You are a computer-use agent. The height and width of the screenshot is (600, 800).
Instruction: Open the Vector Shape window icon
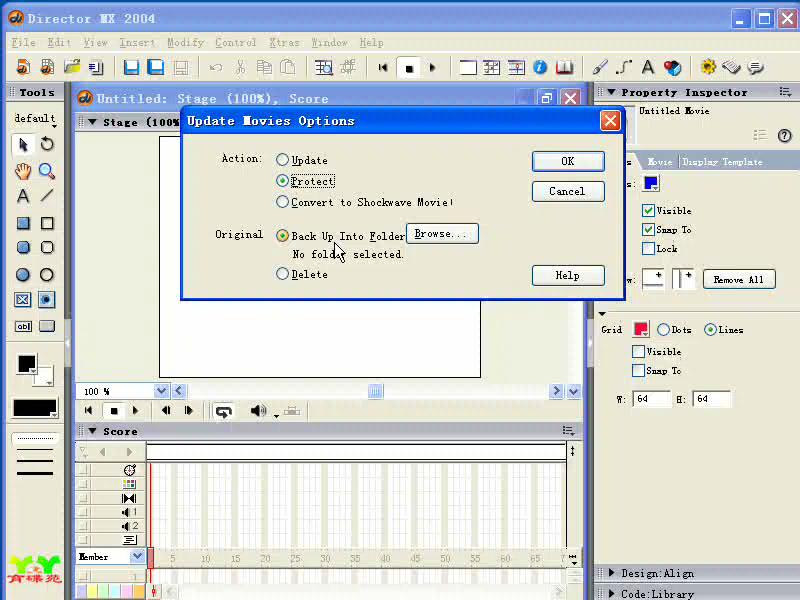tap(624, 67)
